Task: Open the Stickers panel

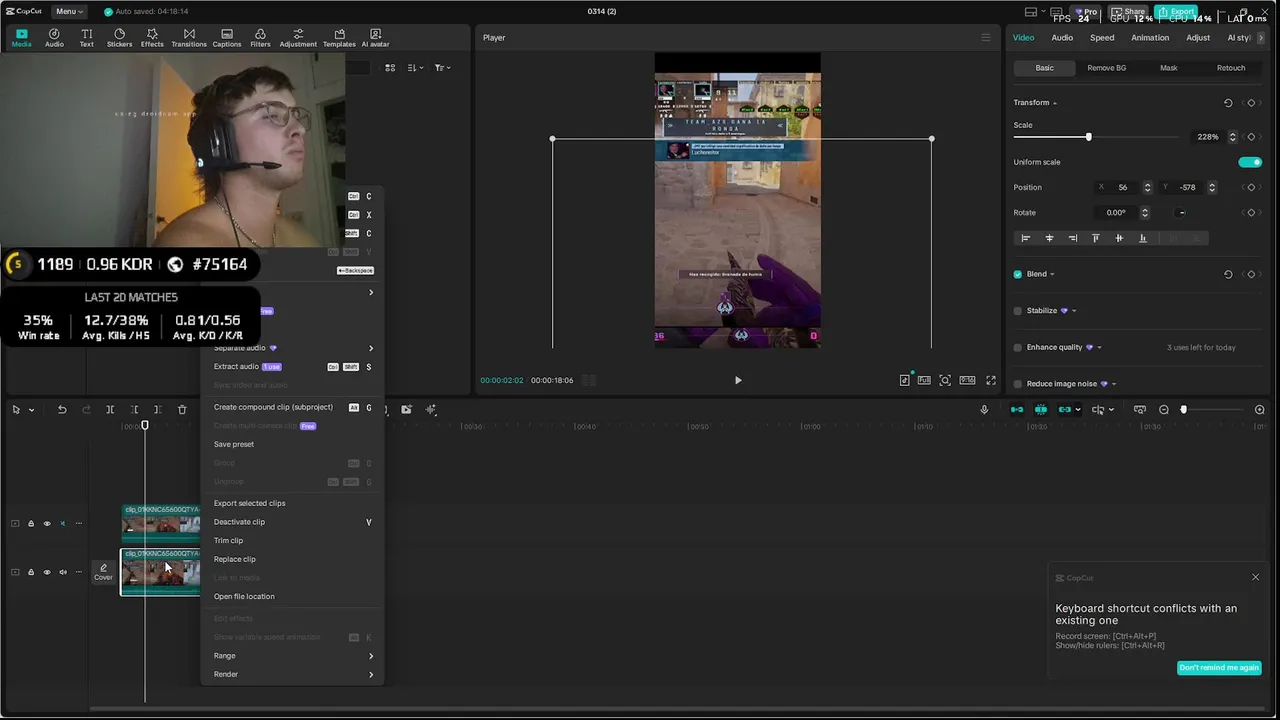Action: pos(119,38)
